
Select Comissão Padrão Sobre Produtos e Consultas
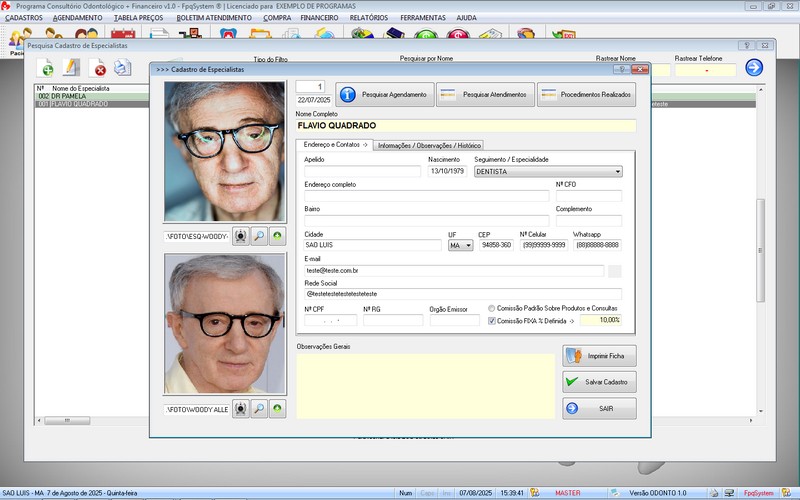coord(492,308)
